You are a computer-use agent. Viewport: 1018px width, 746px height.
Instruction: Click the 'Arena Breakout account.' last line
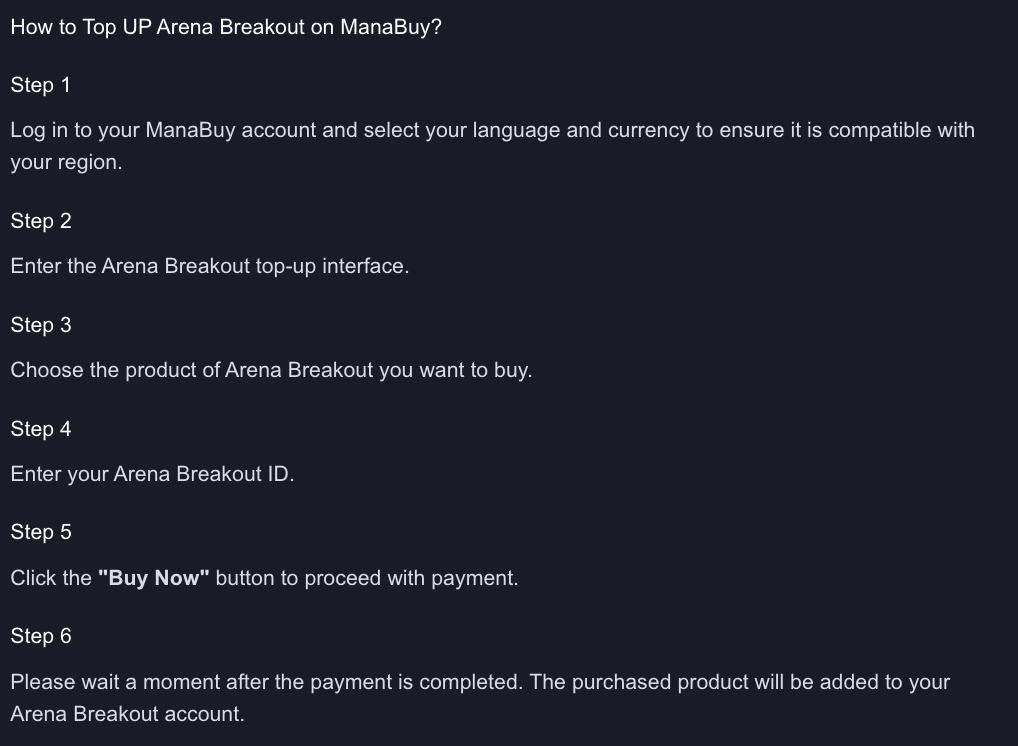click(127, 714)
